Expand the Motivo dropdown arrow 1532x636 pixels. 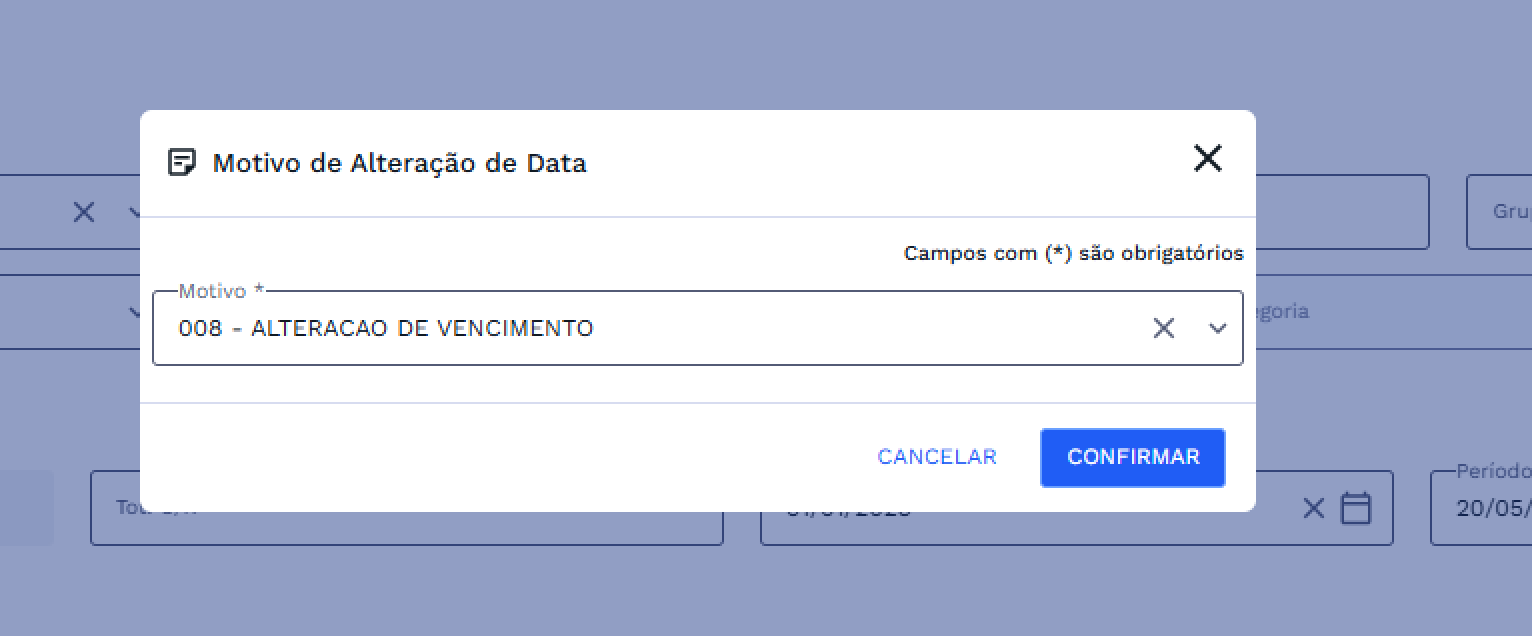click(1217, 328)
